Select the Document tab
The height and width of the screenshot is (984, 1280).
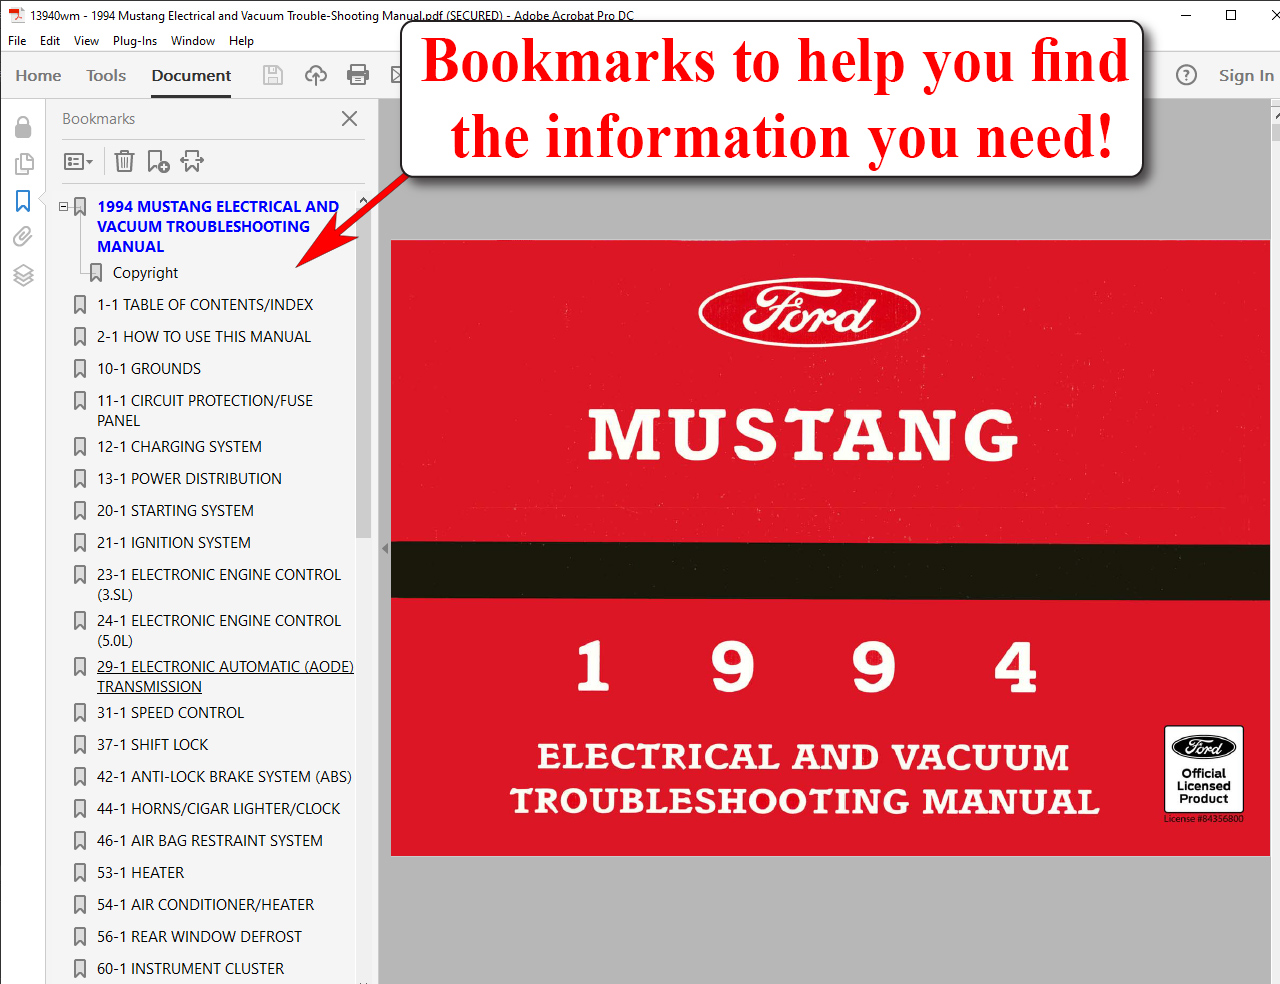point(191,75)
